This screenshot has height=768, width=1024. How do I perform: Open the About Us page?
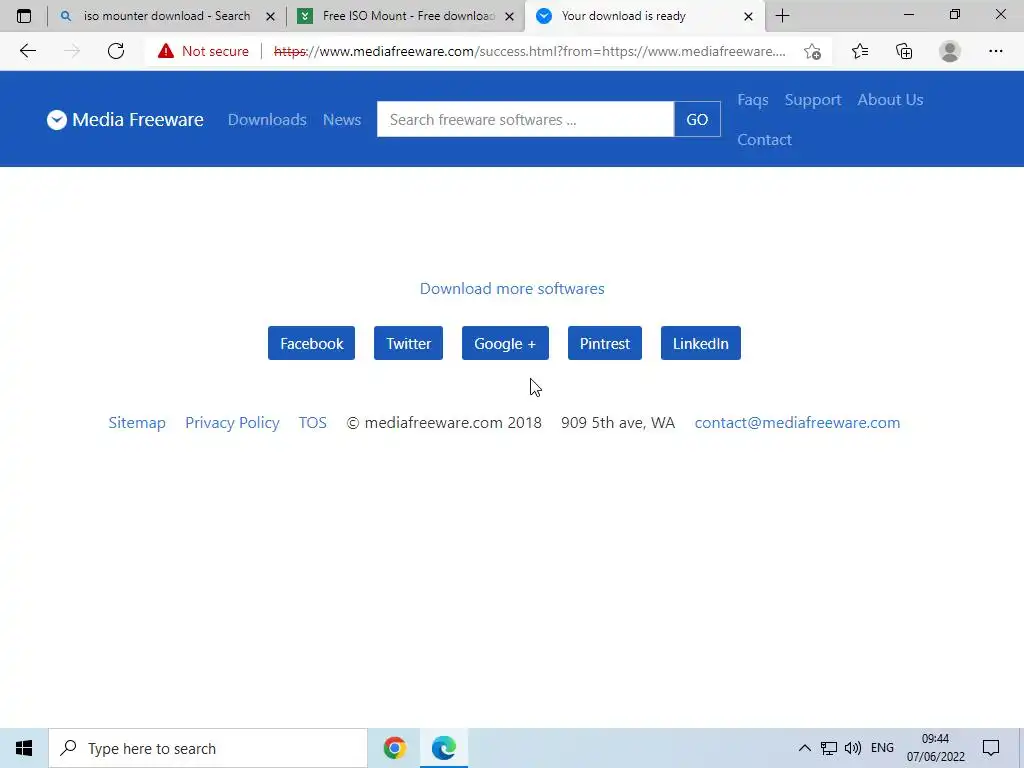coord(890,100)
